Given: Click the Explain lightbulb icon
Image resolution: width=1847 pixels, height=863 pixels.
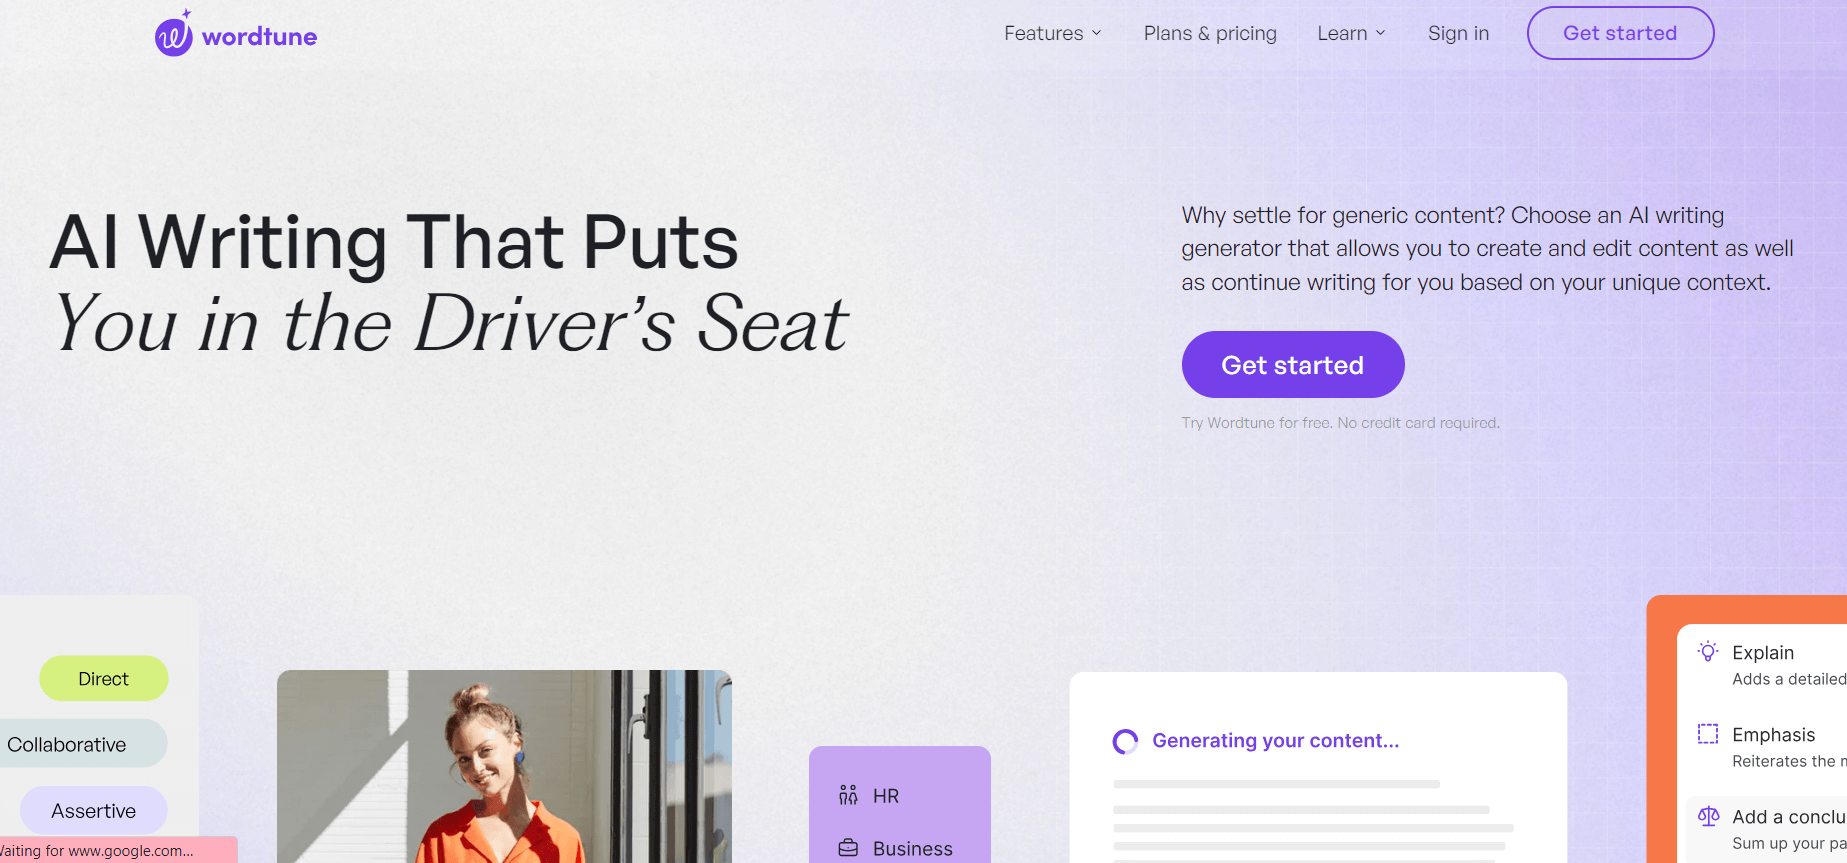Looking at the screenshot, I should pyautogui.click(x=1708, y=652).
